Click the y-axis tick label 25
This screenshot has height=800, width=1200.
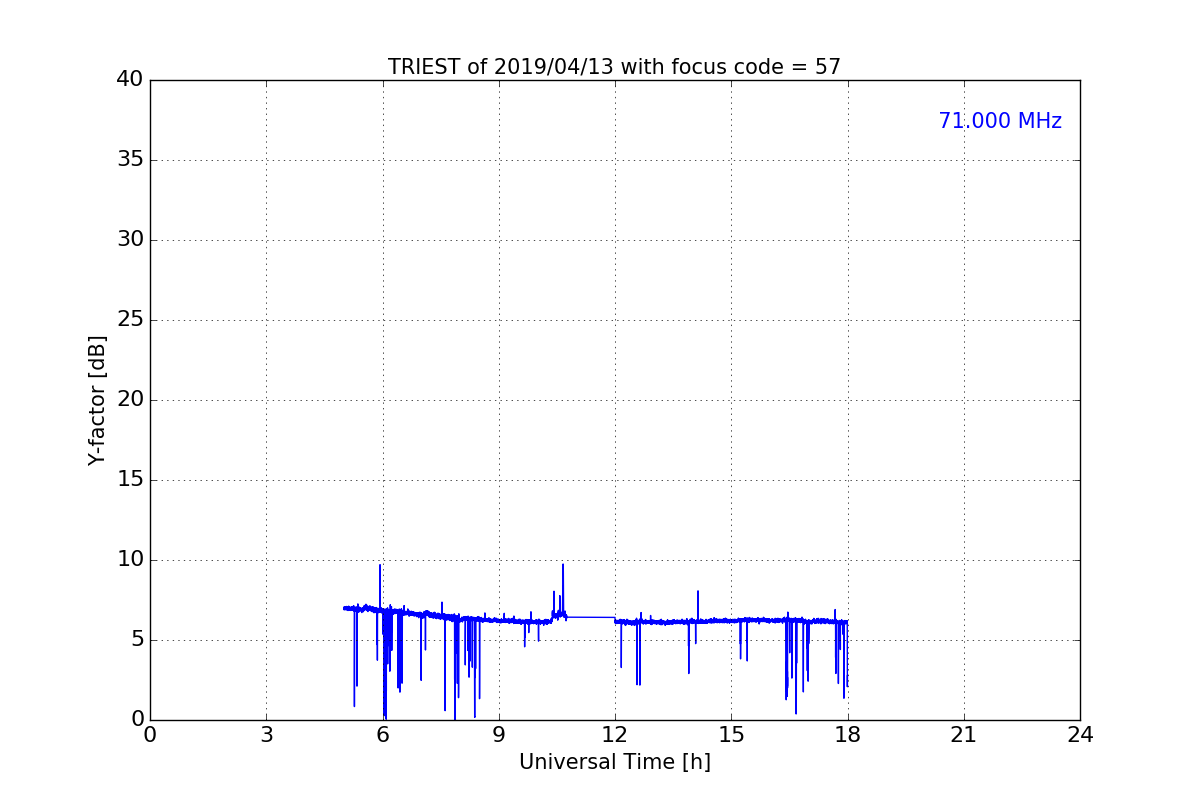(130, 320)
